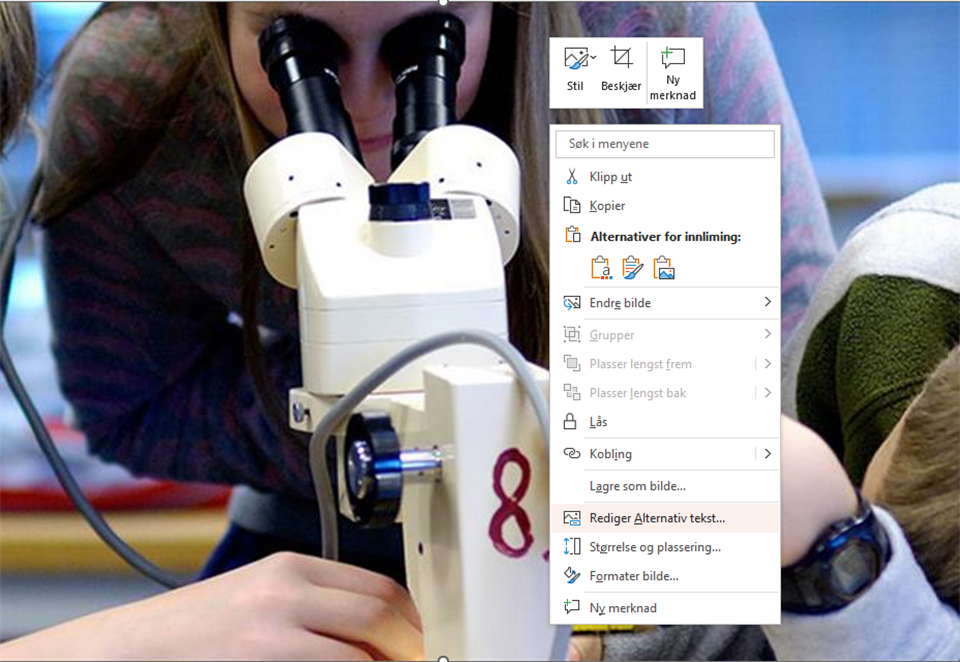The height and width of the screenshot is (662, 960).
Task: Select Rediger Alternativ tekst menu entry
Action: click(657, 518)
